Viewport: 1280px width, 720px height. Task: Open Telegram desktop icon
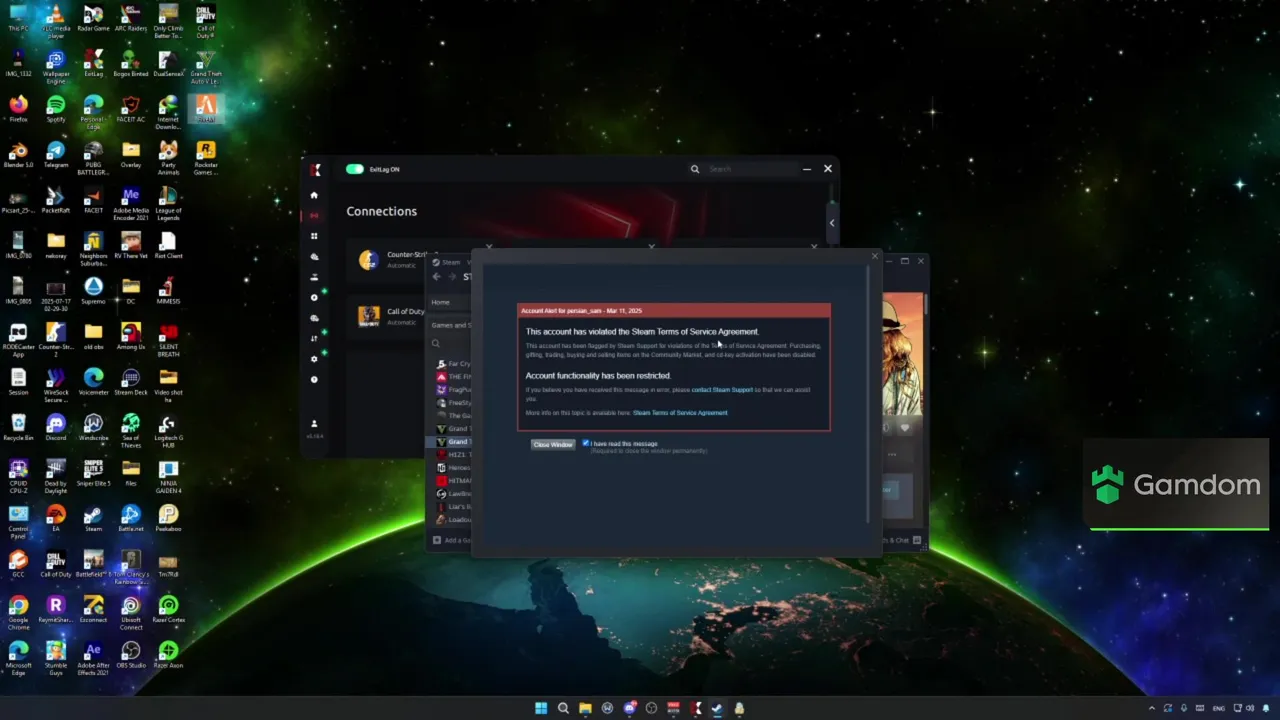click(x=55, y=154)
